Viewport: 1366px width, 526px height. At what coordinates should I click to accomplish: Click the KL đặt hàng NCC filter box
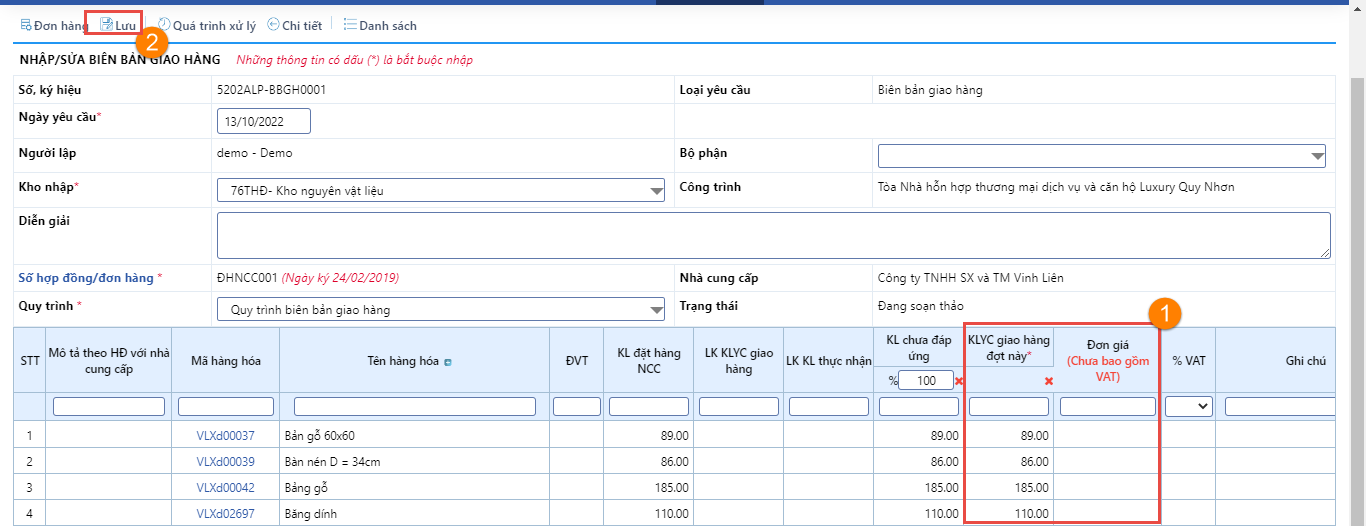(x=649, y=406)
